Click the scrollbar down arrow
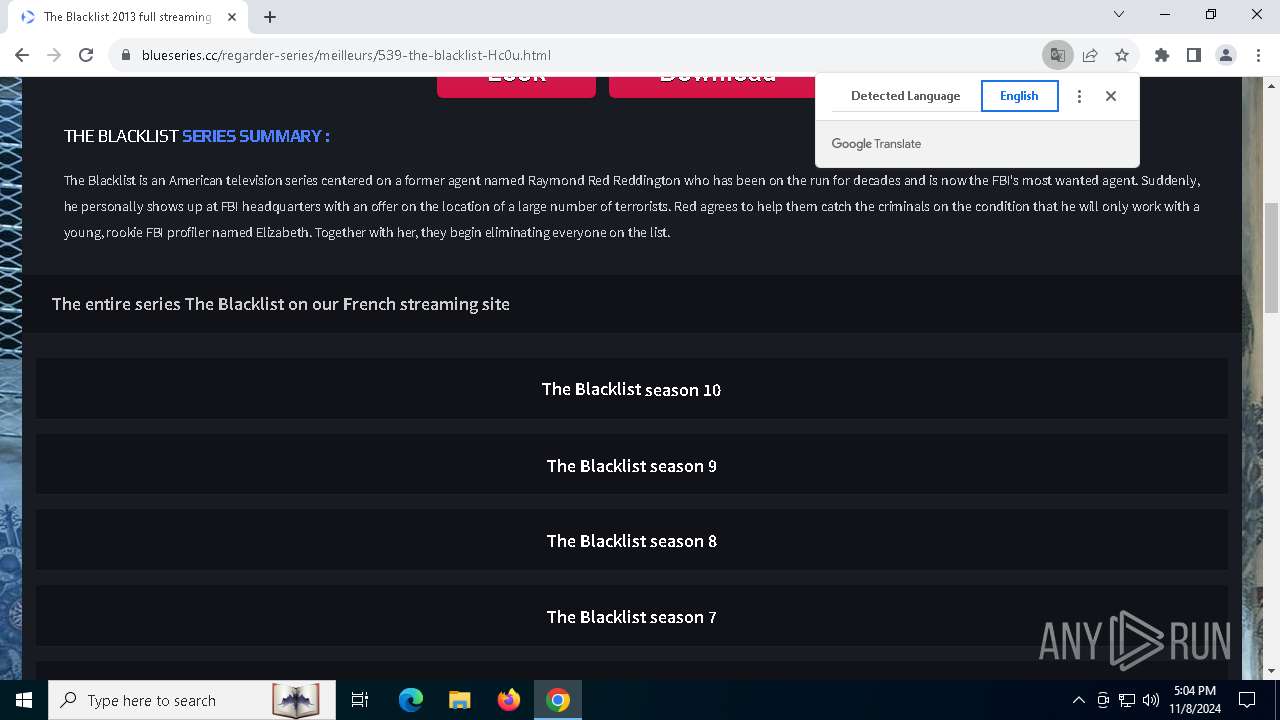Image resolution: width=1280 pixels, height=720 pixels. pyautogui.click(x=1271, y=671)
